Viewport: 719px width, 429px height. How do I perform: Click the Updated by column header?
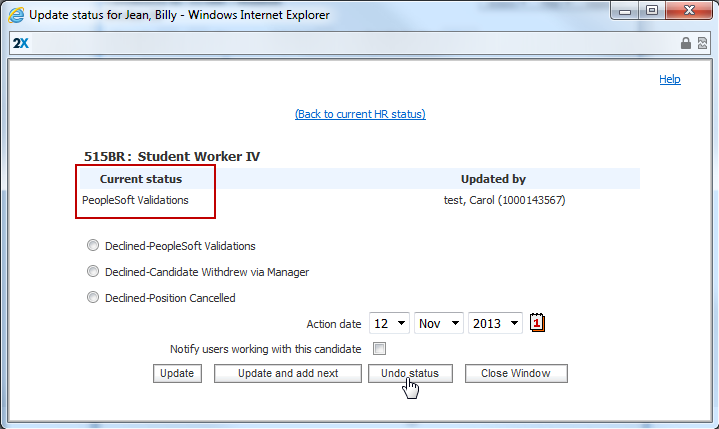click(493, 179)
